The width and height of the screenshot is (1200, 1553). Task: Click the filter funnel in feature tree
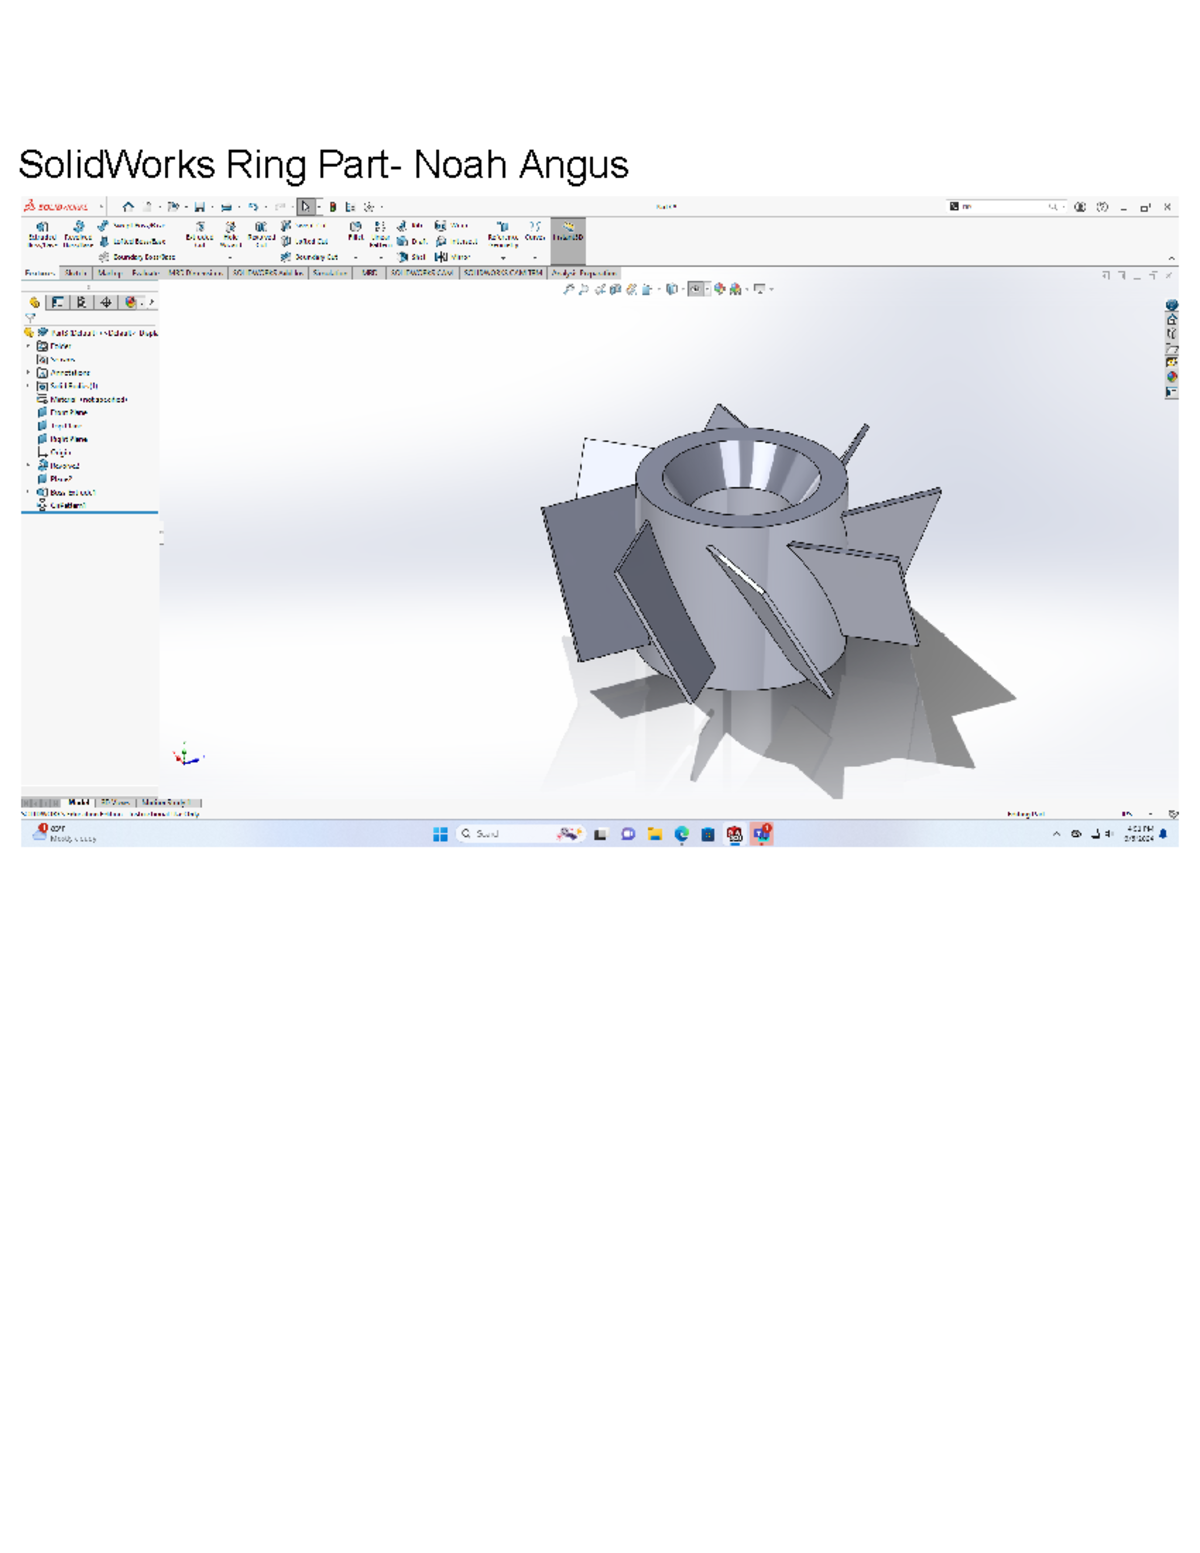point(30,319)
